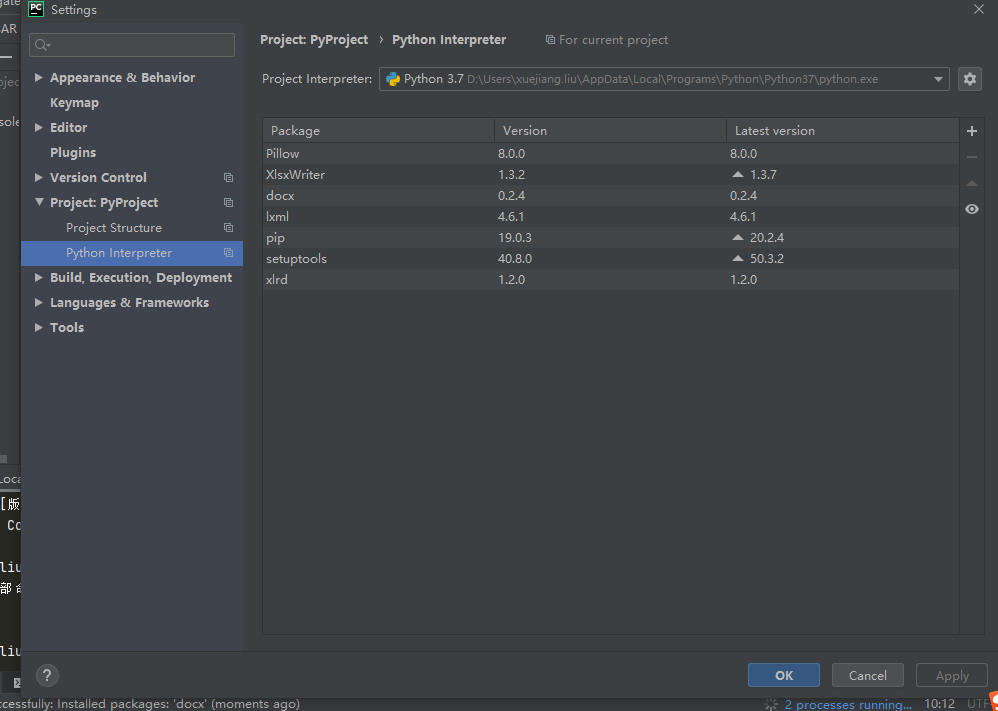Expand Appearance & Behavior section
Viewport: 998px width, 711px height.
[39, 77]
